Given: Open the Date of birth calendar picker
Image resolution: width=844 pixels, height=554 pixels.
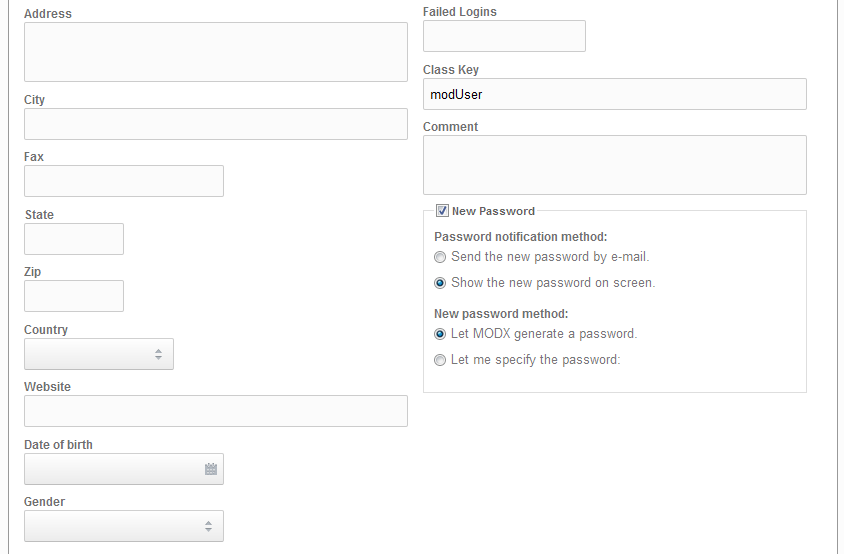Looking at the screenshot, I should pyautogui.click(x=211, y=469).
